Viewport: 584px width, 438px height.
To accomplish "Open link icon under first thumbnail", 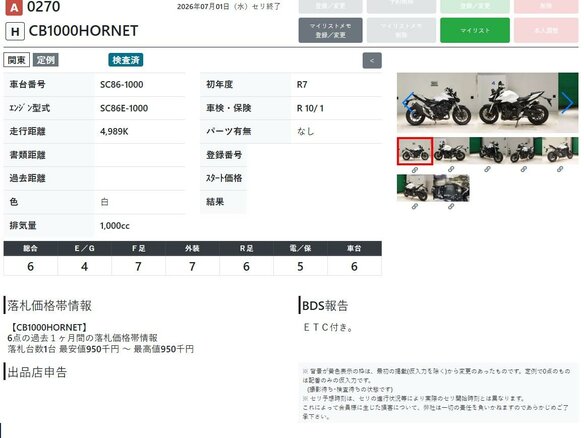I will coord(415,170).
